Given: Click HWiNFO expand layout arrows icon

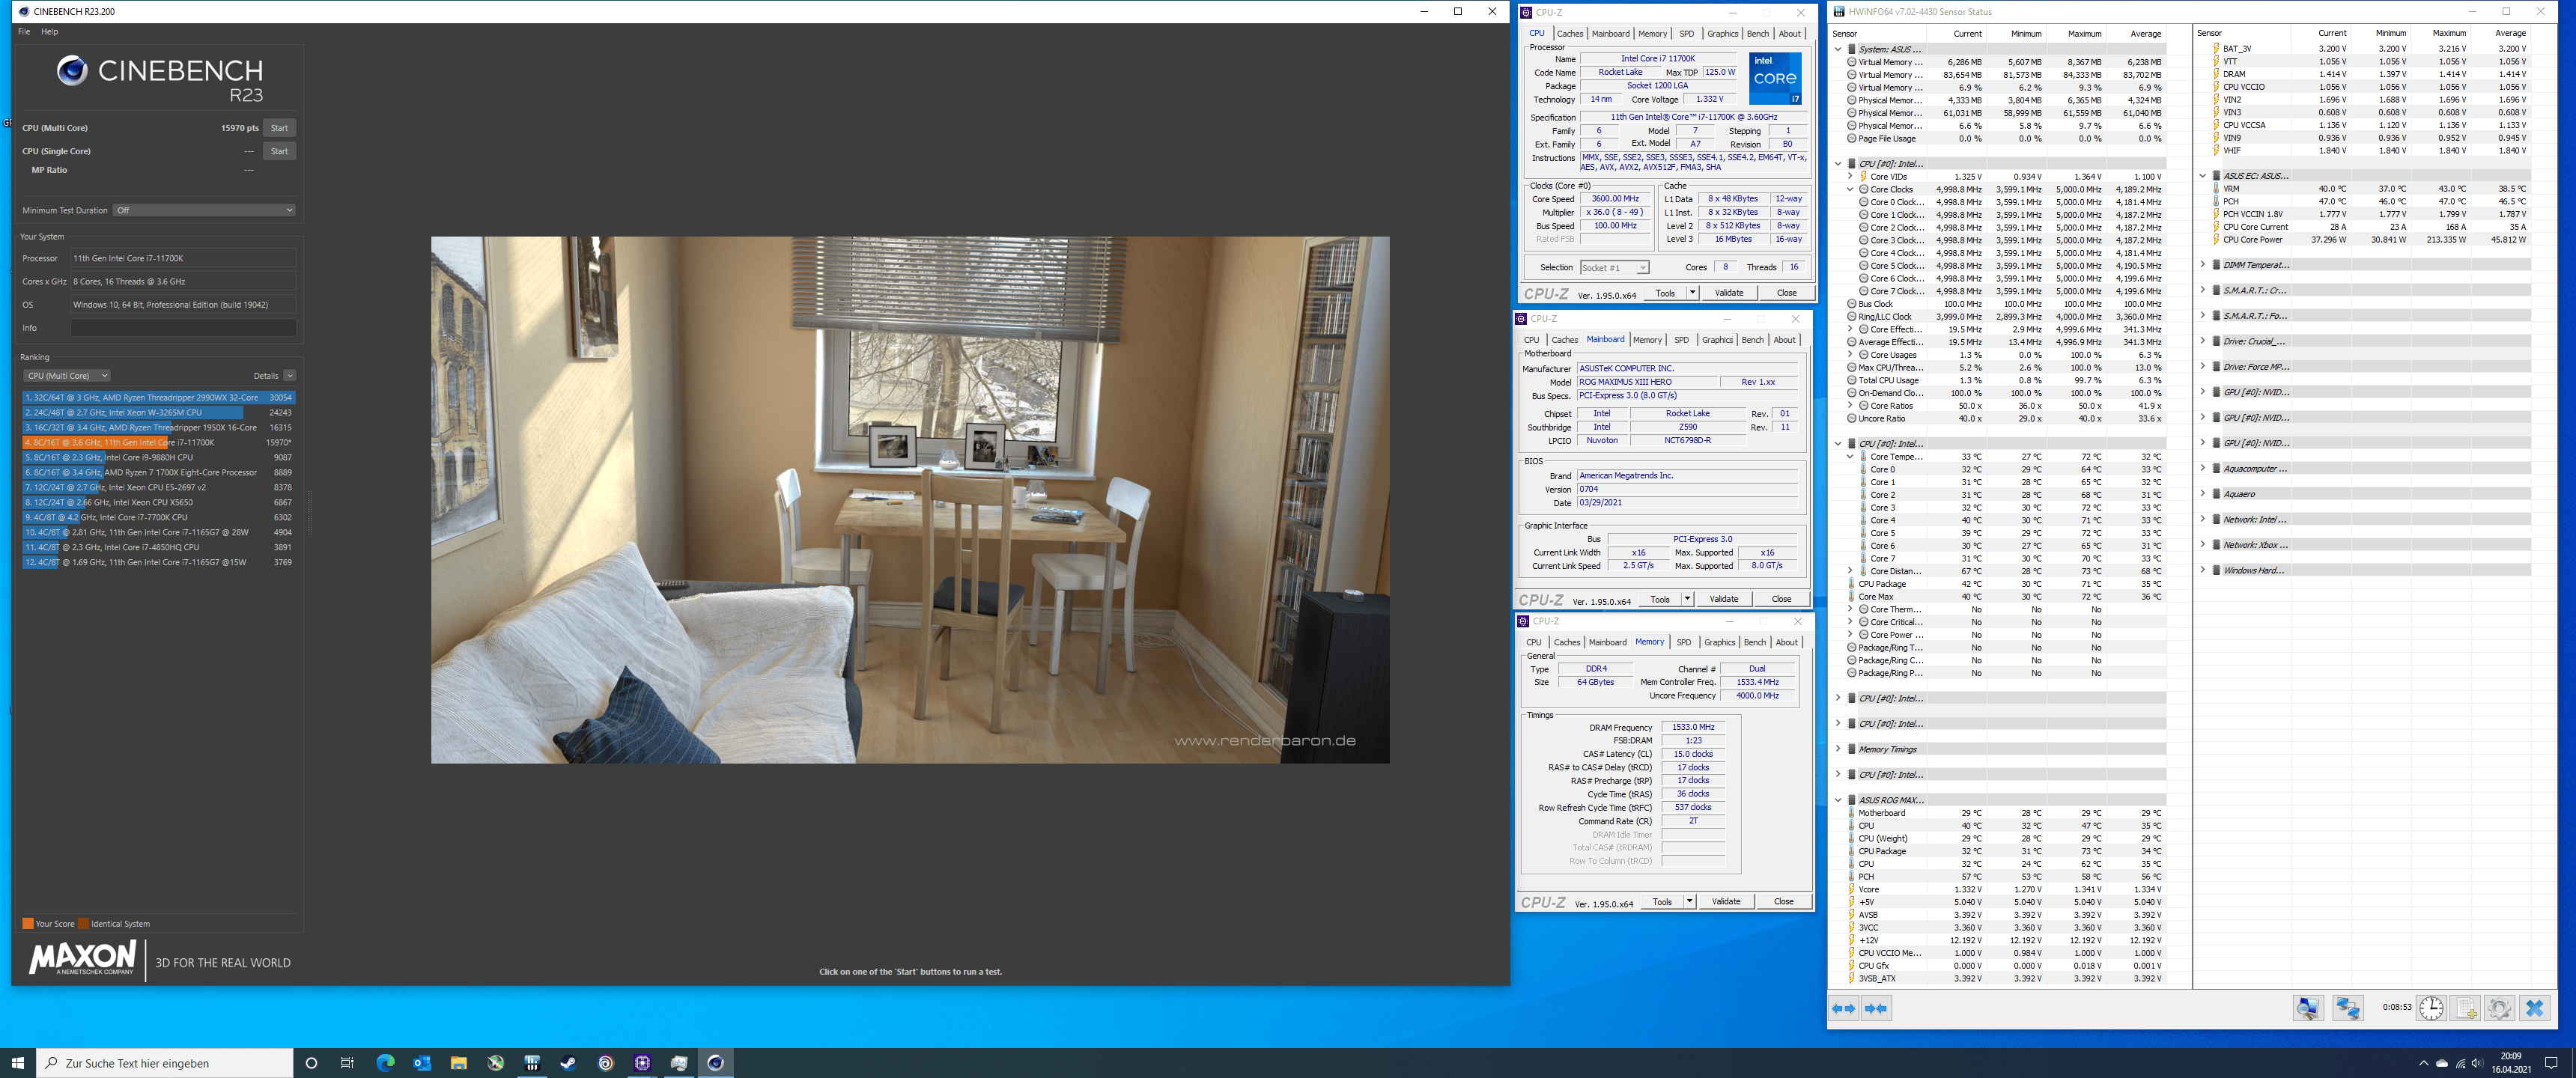Looking at the screenshot, I should [x=1844, y=1008].
